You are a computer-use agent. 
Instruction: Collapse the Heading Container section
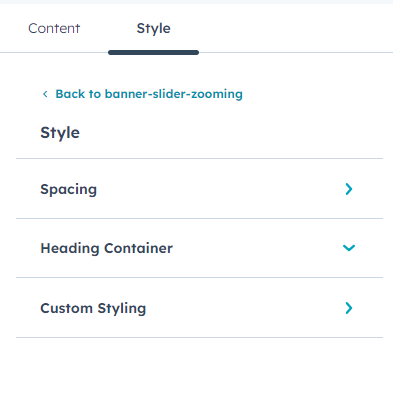(199, 248)
